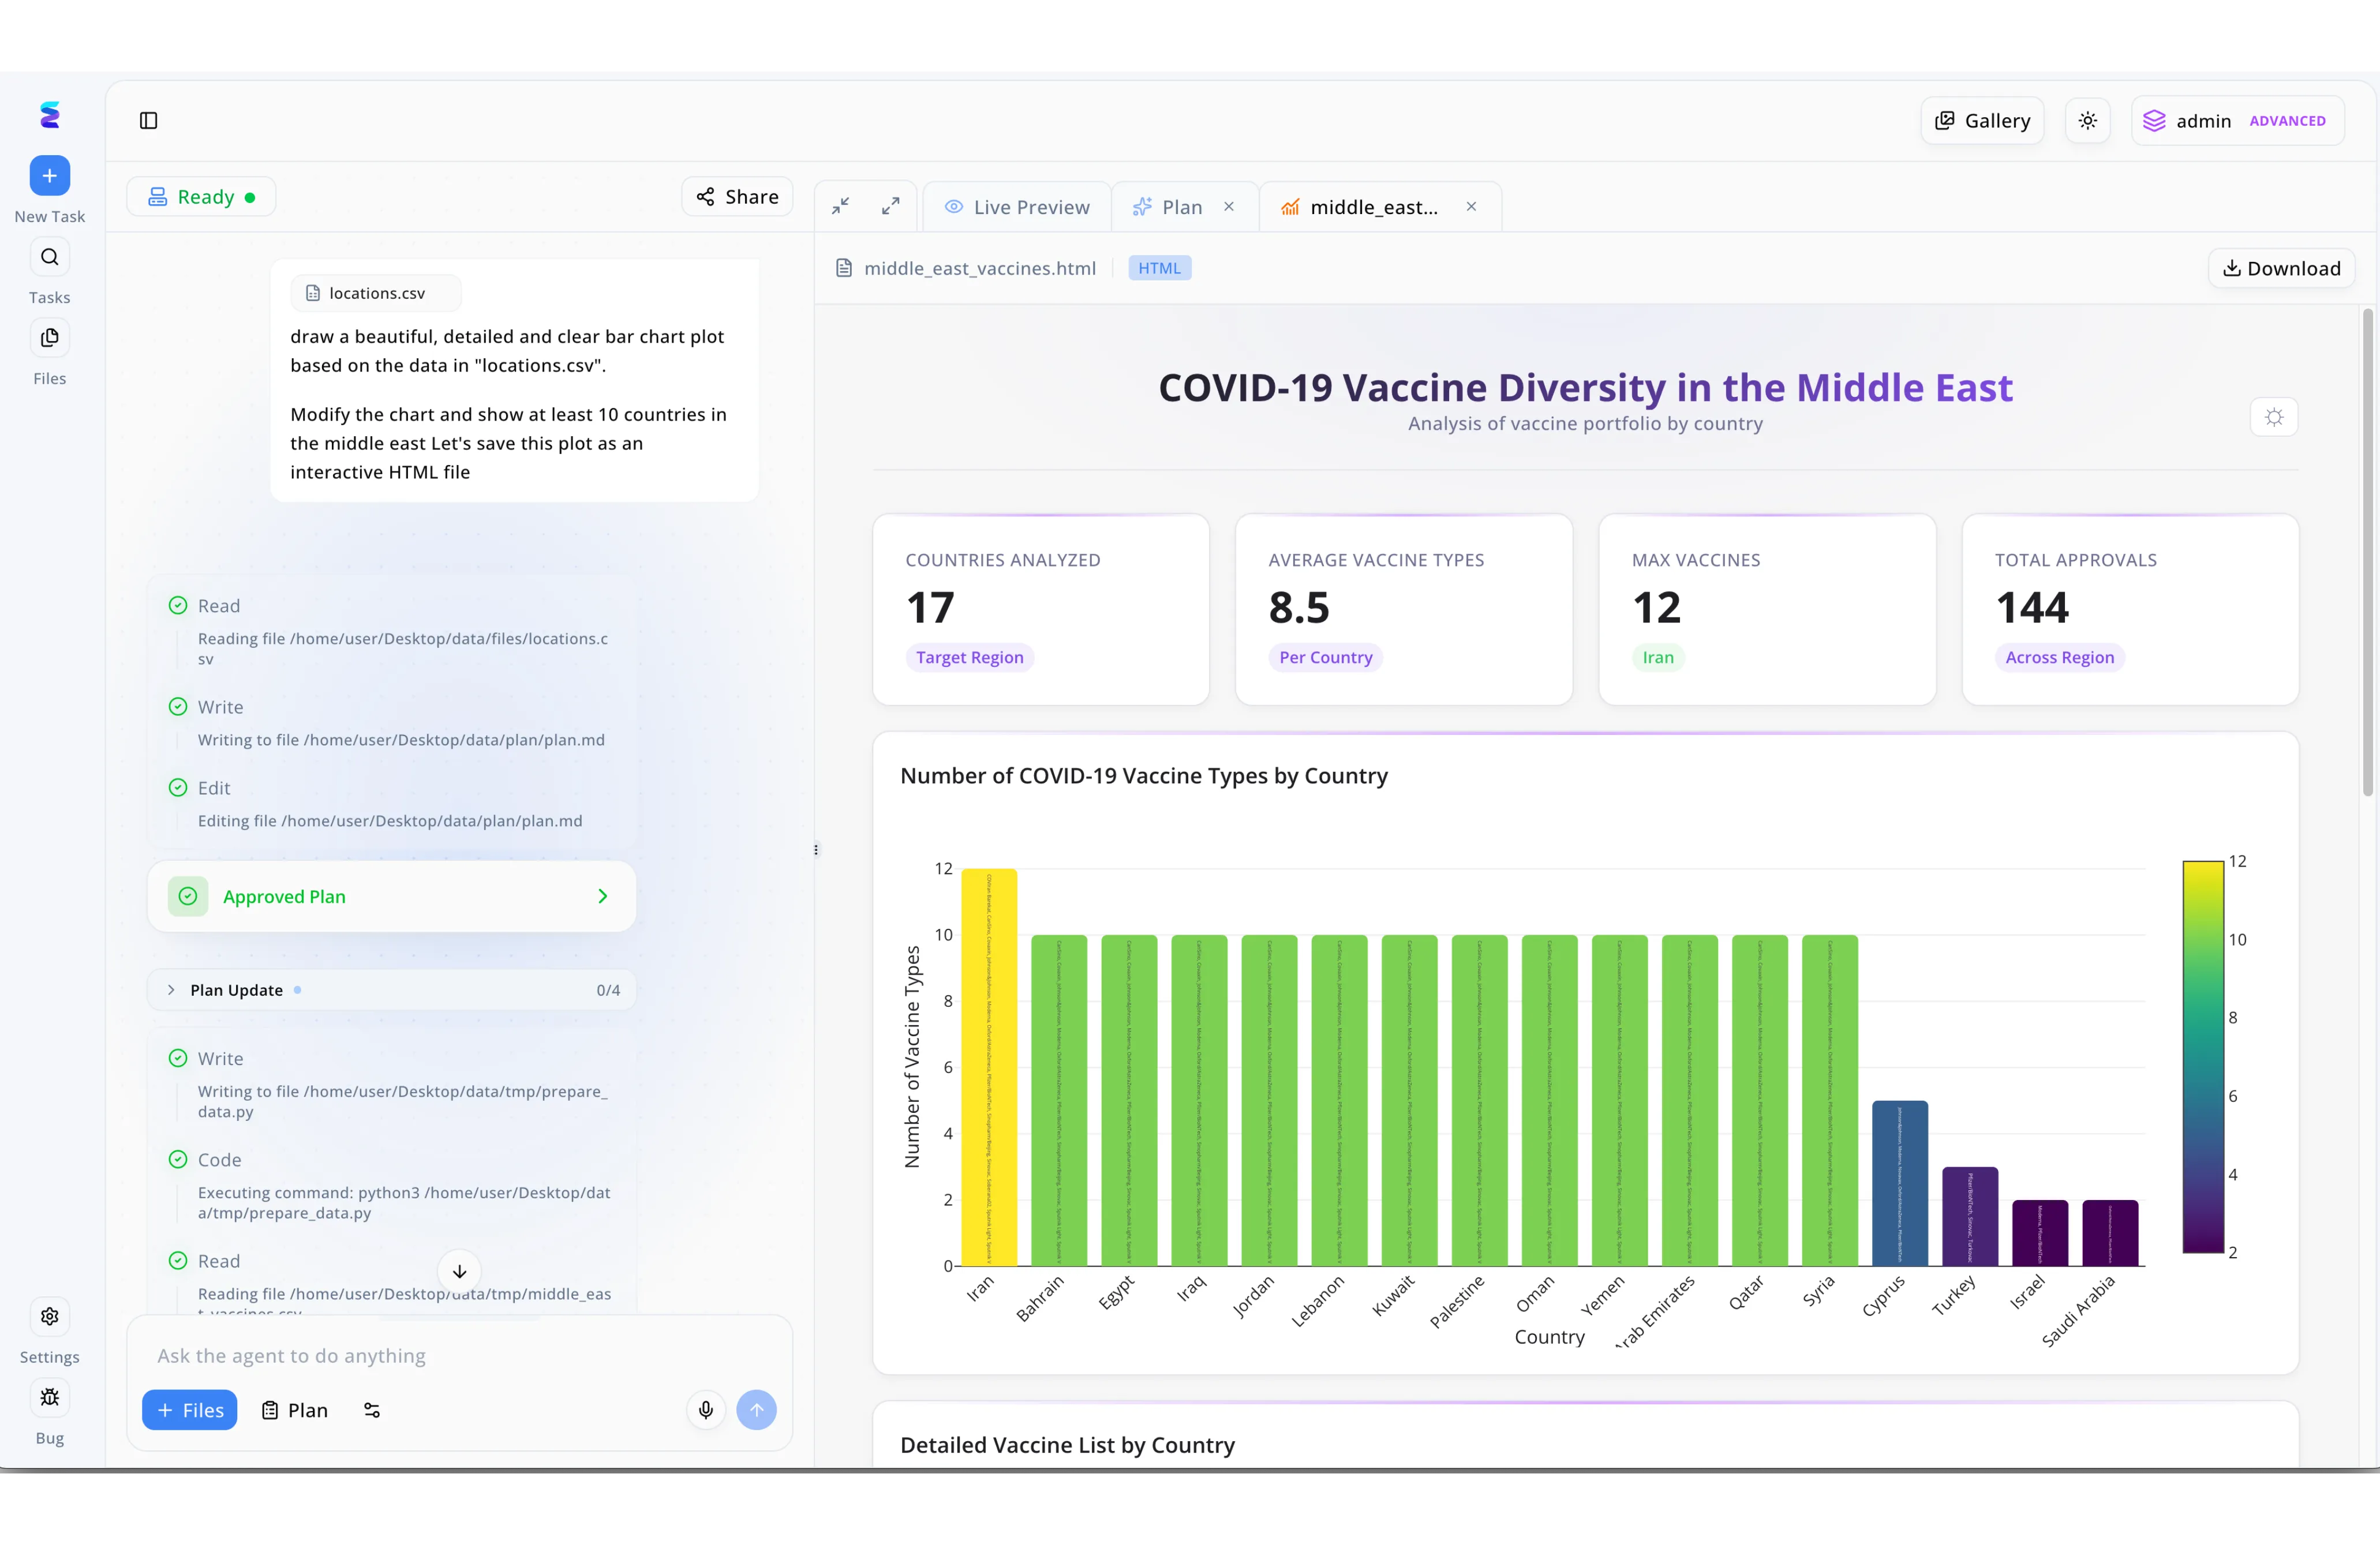Screen dimensions: 2380x1545
Task: Switch to the Plan tab
Action: tap(1178, 206)
